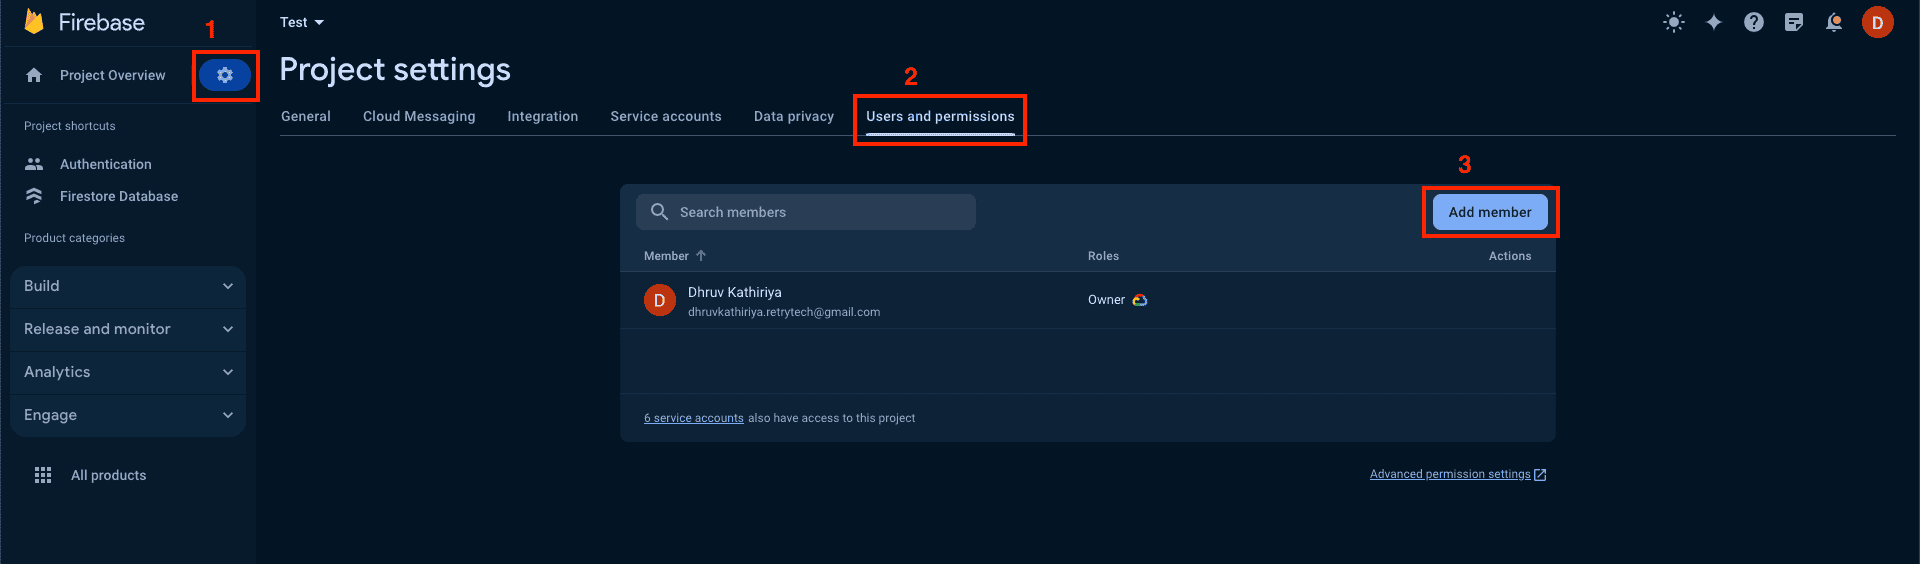Click the Authentication people icon
Screen dimensions: 1920x564
pyautogui.click(x=34, y=164)
